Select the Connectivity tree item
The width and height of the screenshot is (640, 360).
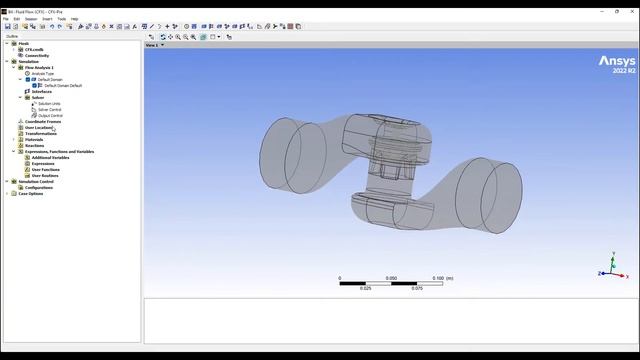pyautogui.click(x=37, y=56)
